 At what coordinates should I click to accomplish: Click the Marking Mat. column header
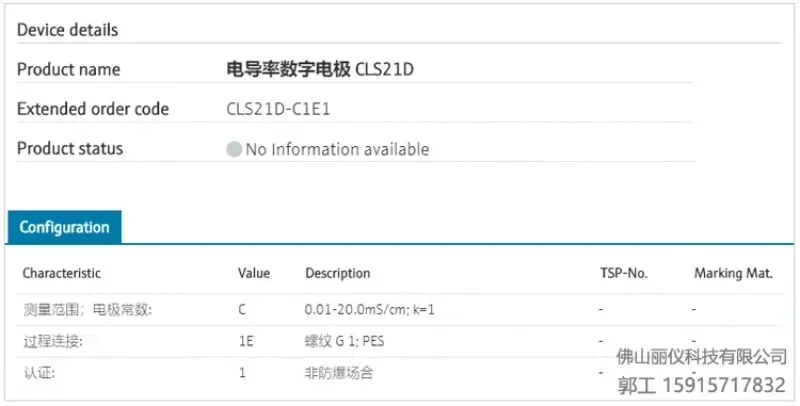point(732,273)
